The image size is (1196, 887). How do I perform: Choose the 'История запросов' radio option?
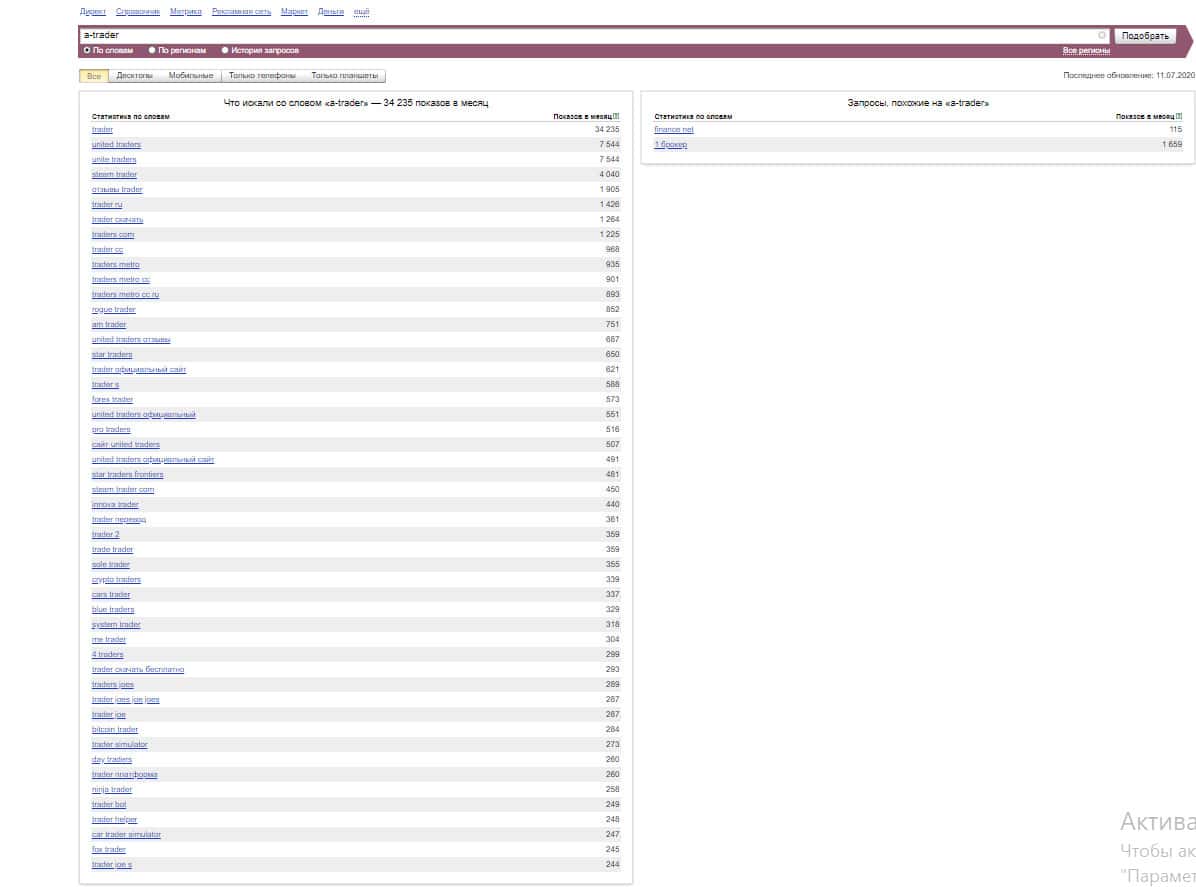[x=225, y=50]
